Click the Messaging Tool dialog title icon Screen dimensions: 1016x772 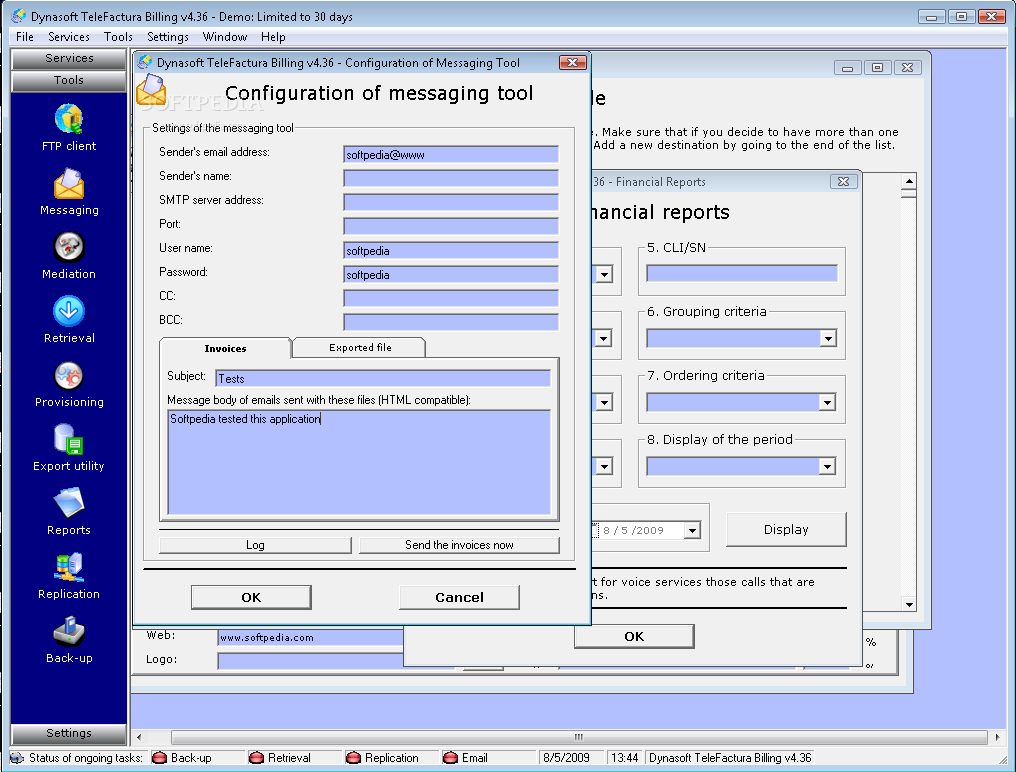pyautogui.click(x=145, y=62)
